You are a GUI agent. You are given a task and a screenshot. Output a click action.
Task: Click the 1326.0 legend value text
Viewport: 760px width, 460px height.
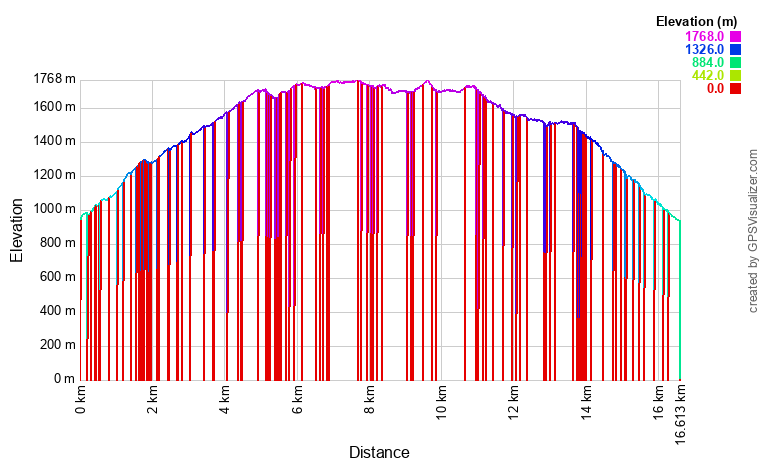(704, 50)
